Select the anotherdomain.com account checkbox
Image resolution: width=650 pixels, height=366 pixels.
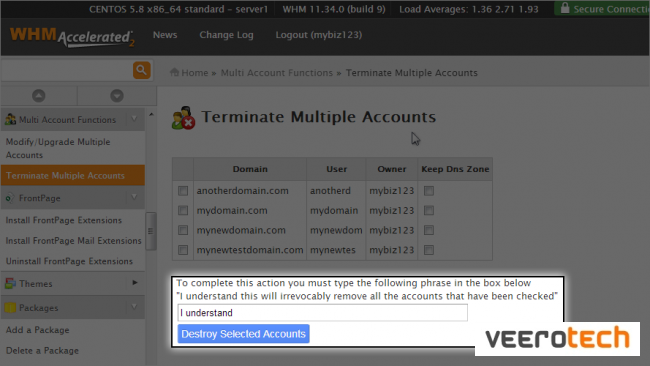click(x=183, y=191)
